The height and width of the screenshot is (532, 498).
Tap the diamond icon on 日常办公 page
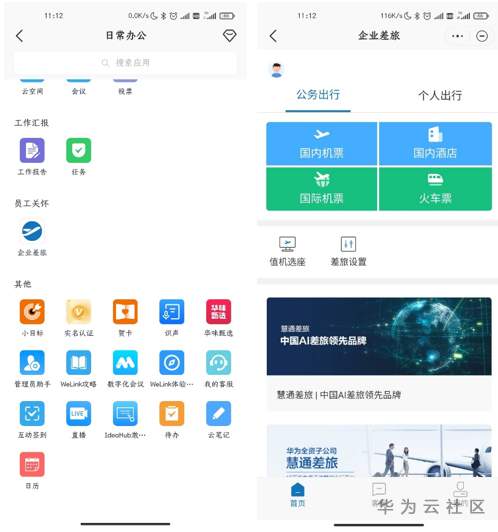coord(229,36)
